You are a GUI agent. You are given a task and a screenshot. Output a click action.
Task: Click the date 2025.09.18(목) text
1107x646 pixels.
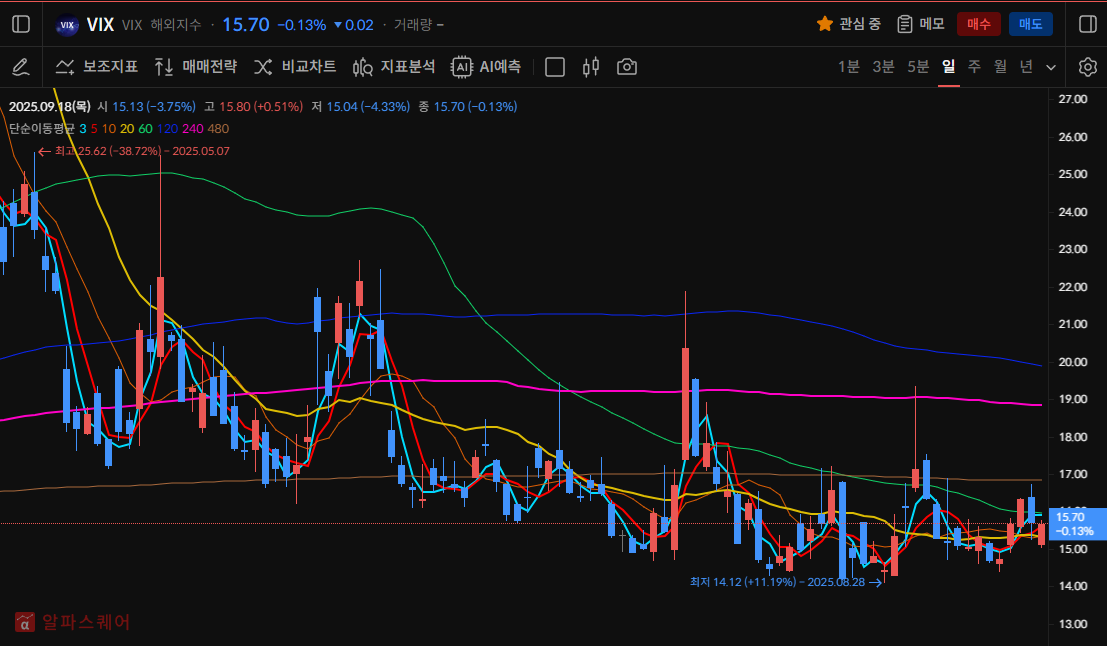[x=49, y=107]
